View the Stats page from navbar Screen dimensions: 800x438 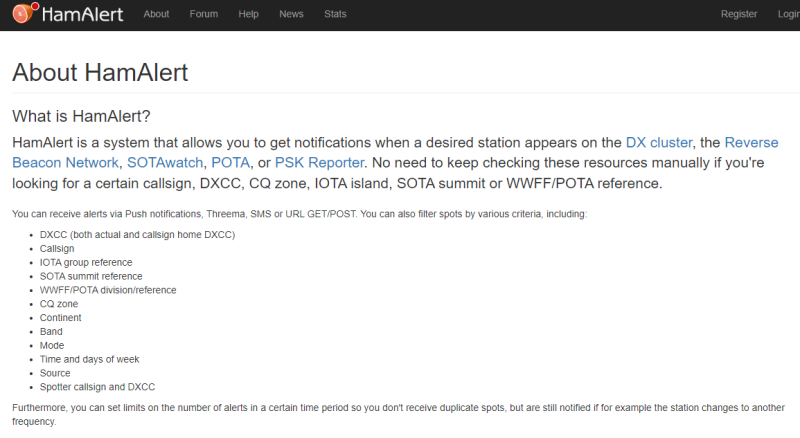pyautogui.click(x=336, y=14)
